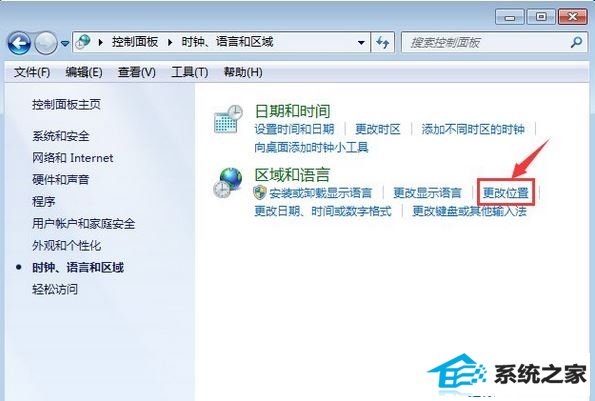Open 更改键盘或其他输入法 link
This screenshot has width=595, height=401.
469,211
